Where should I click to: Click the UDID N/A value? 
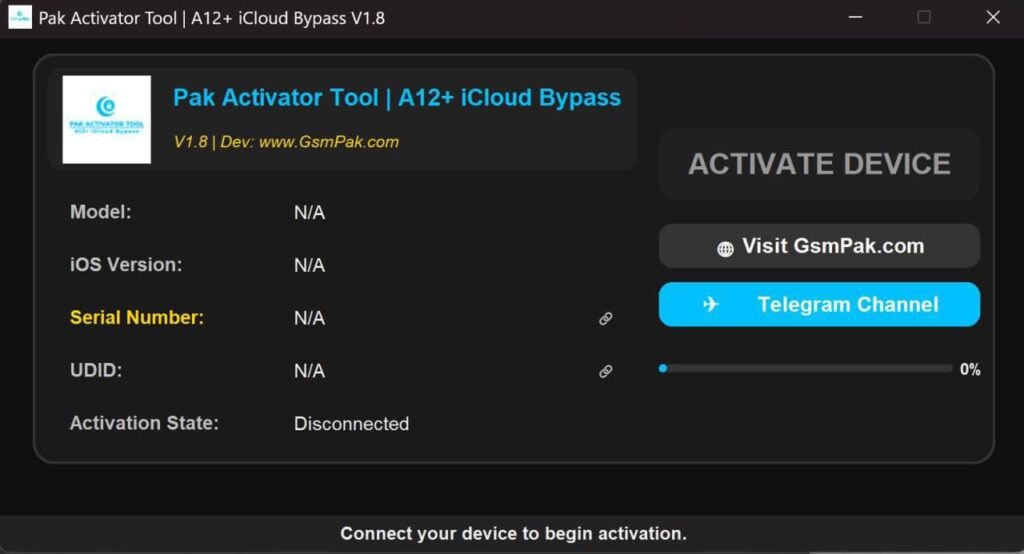309,371
